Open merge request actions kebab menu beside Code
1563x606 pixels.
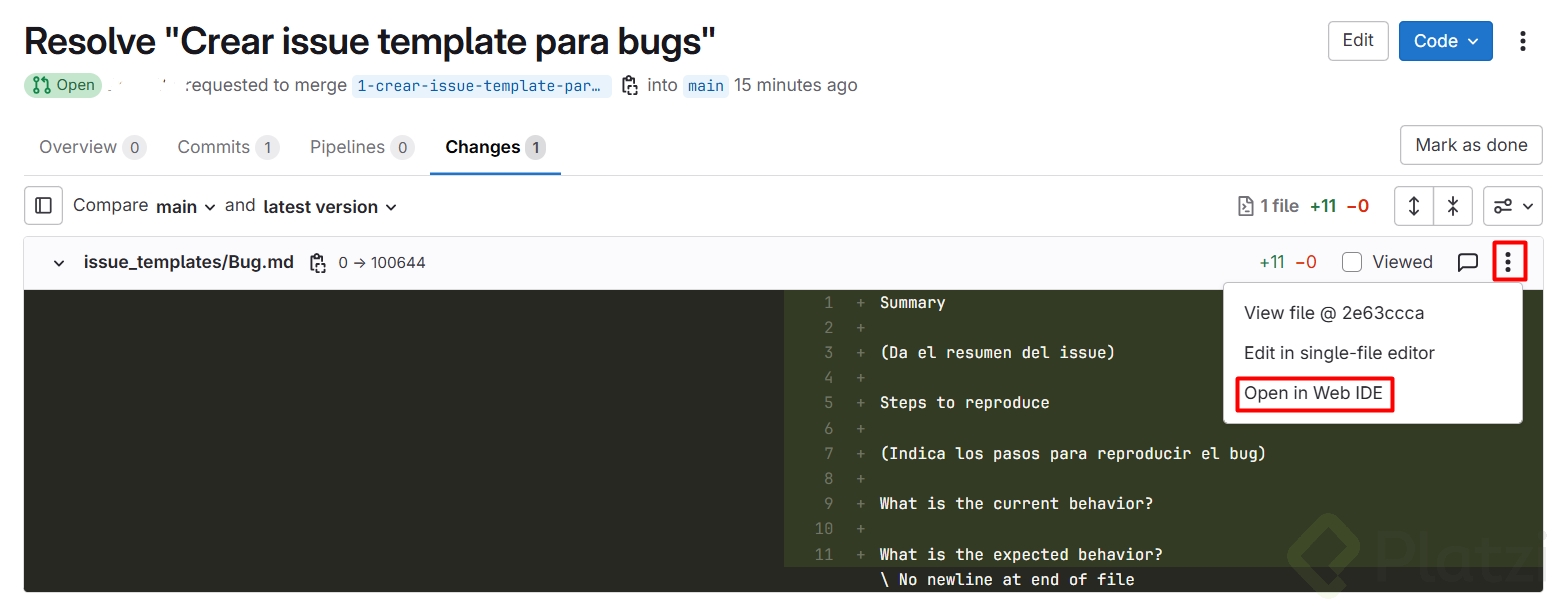[1522, 41]
